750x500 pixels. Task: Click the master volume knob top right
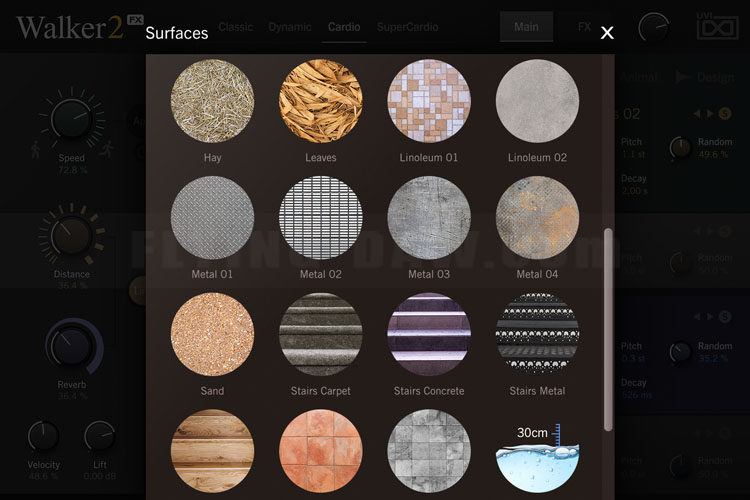(653, 27)
